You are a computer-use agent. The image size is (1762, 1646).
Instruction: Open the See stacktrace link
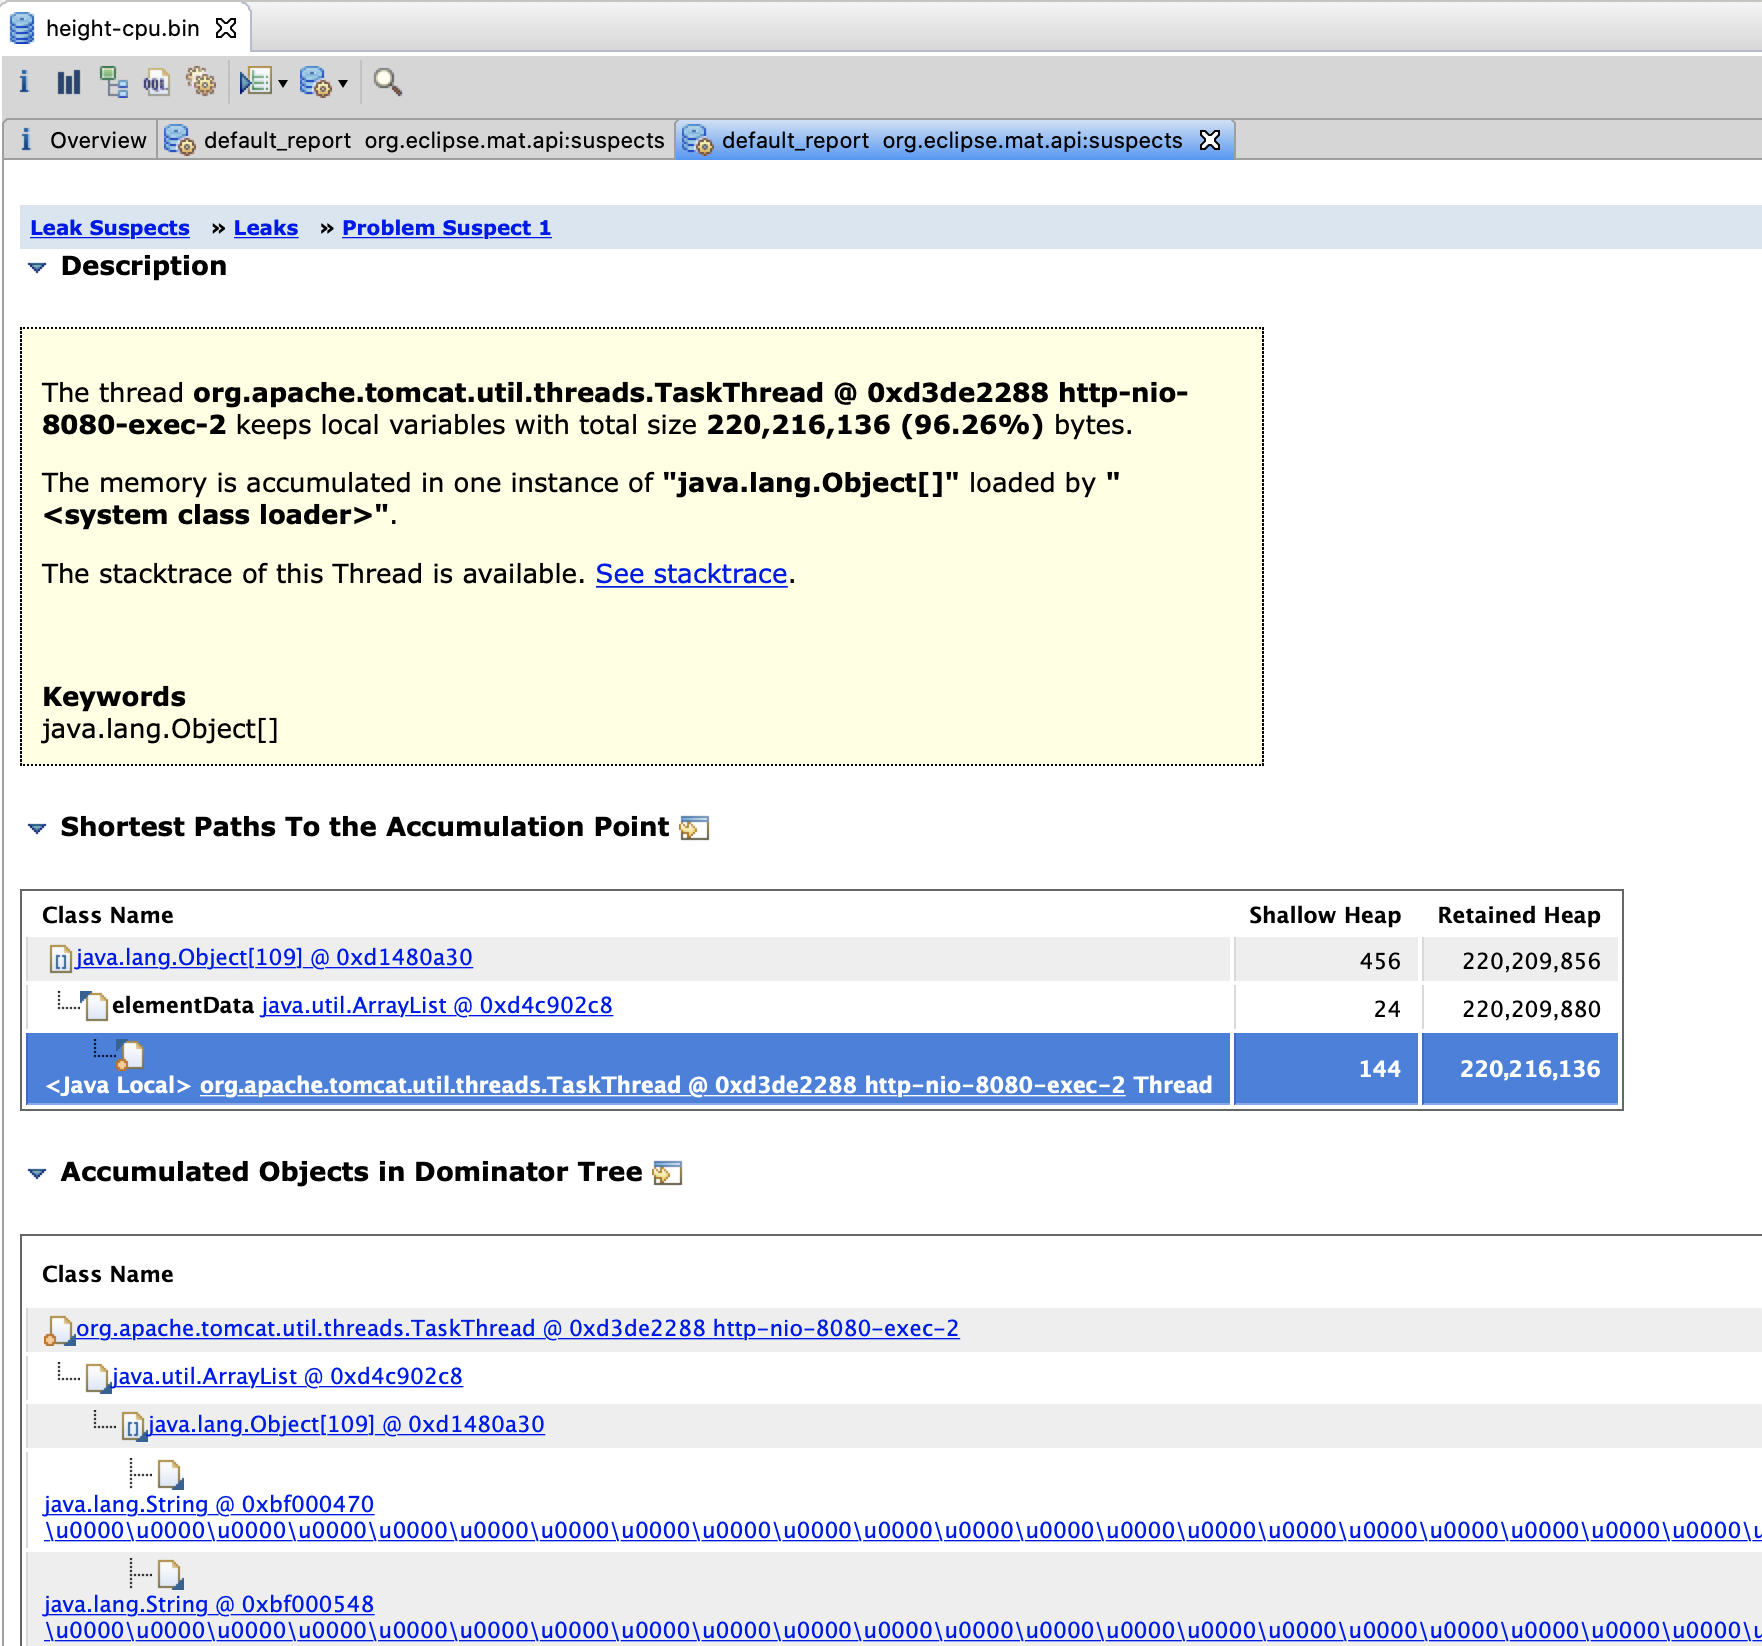692,574
